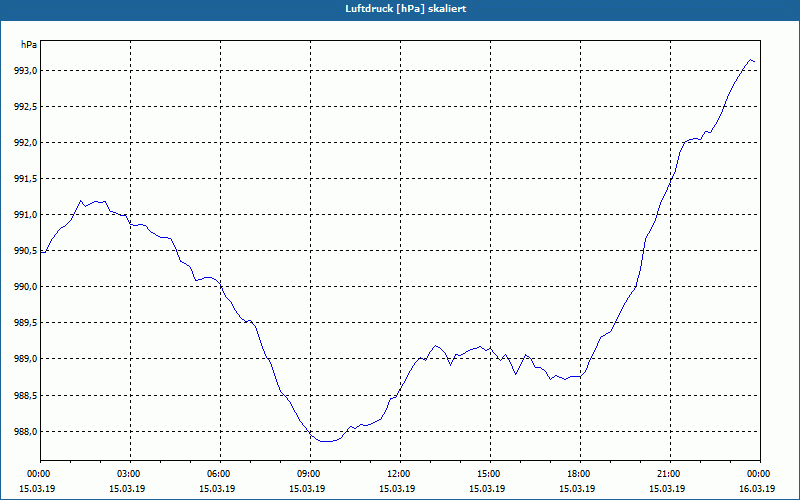Screen dimensions: 800x500
Task: Click the hPa unit label
Action: pyautogui.click(x=29, y=44)
